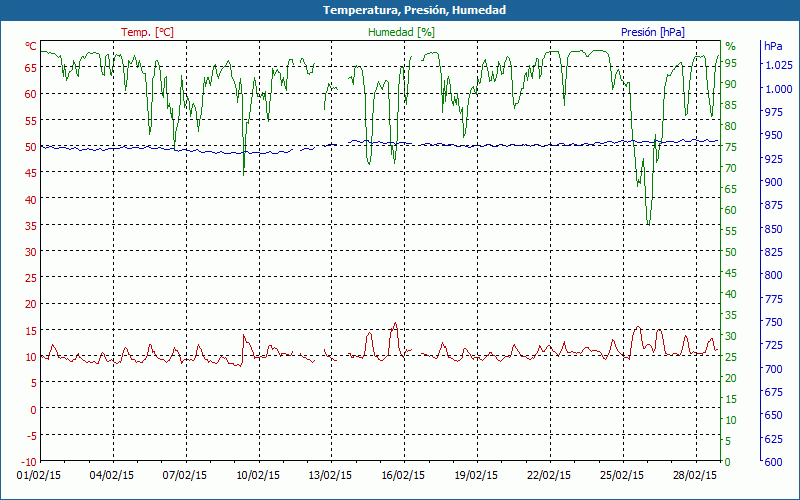Click the pressure axis value 600
This screenshot has height=500, width=800.
point(773,462)
